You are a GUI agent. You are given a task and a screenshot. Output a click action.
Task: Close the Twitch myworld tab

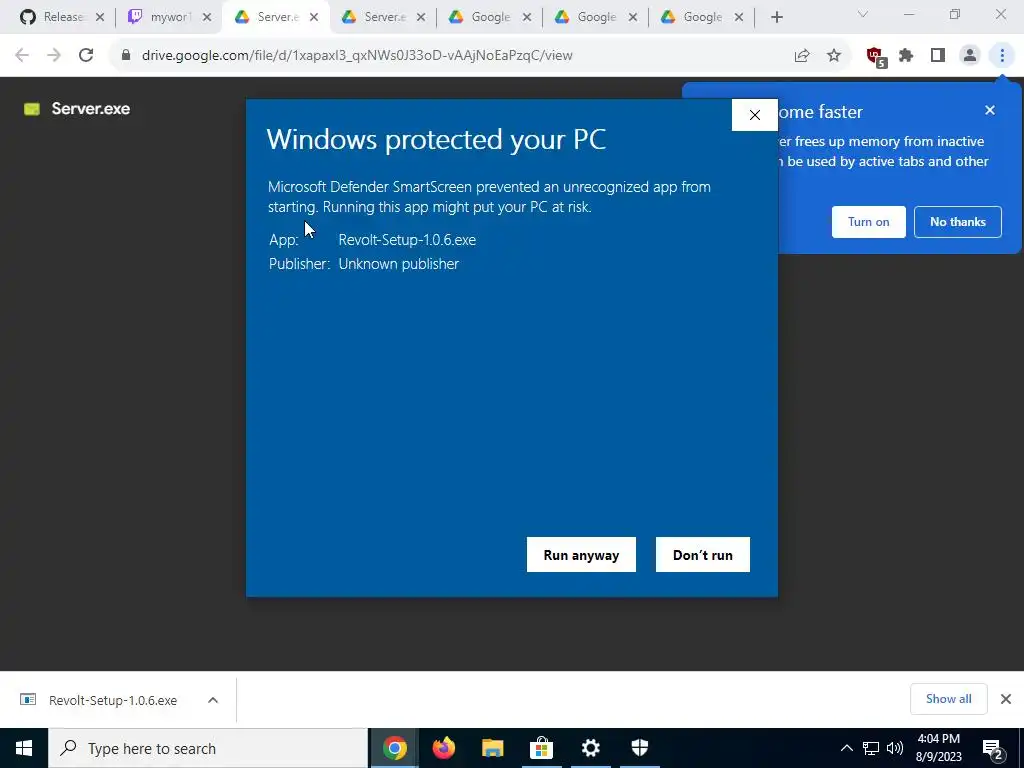pos(207,18)
